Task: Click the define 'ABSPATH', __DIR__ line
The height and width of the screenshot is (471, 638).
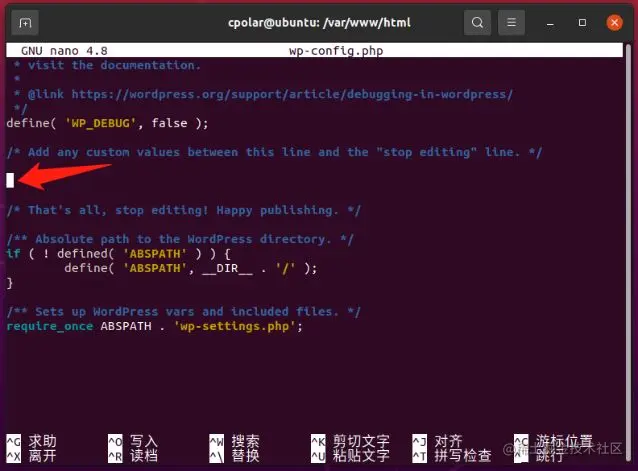Action: pos(190,268)
